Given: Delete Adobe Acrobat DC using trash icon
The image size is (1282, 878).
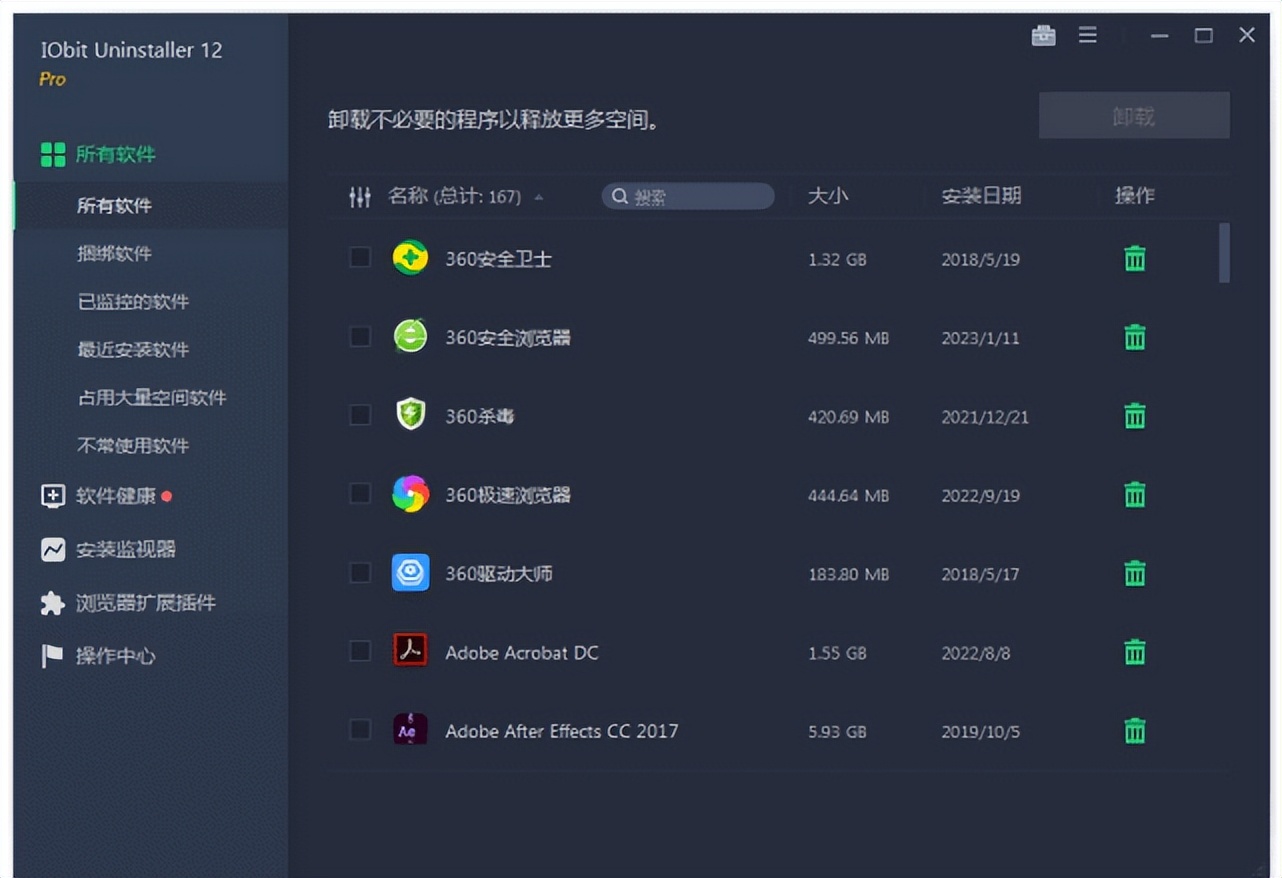Looking at the screenshot, I should pyautogui.click(x=1133, y=651).
